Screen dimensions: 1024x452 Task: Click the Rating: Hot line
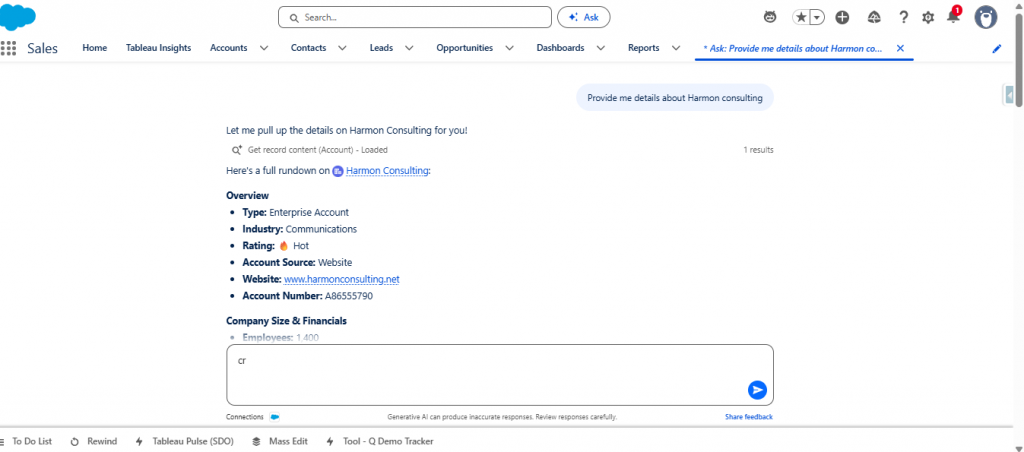pos(276,246)
